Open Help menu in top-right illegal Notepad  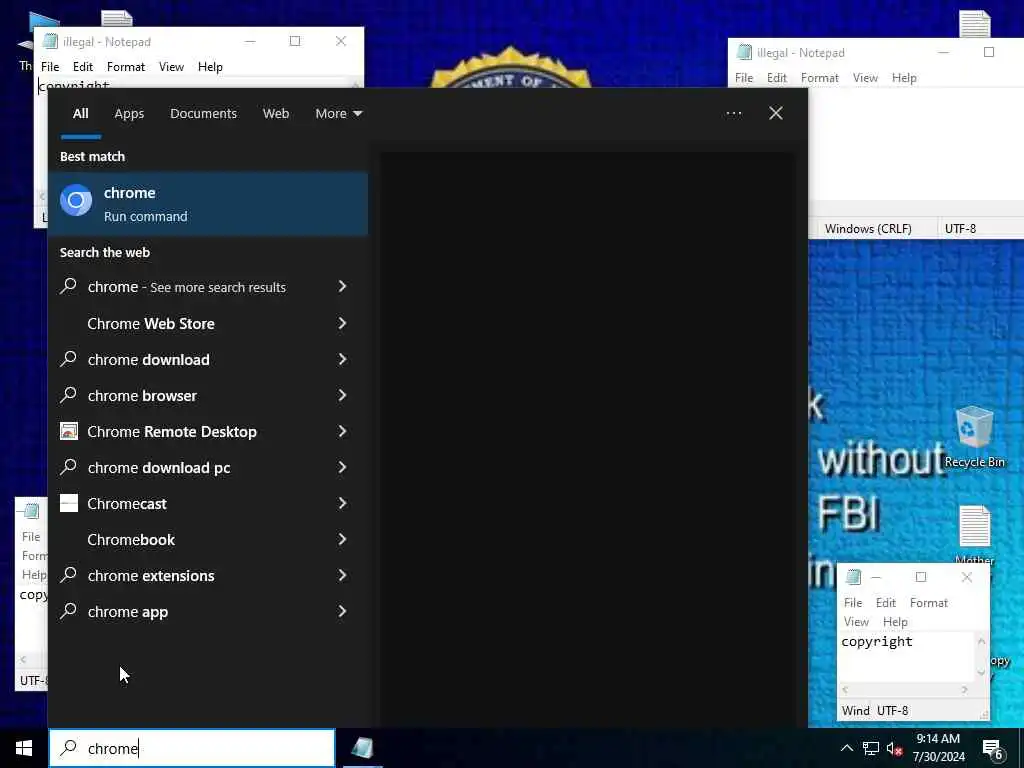pyautogui.click(x=904, y=78)
